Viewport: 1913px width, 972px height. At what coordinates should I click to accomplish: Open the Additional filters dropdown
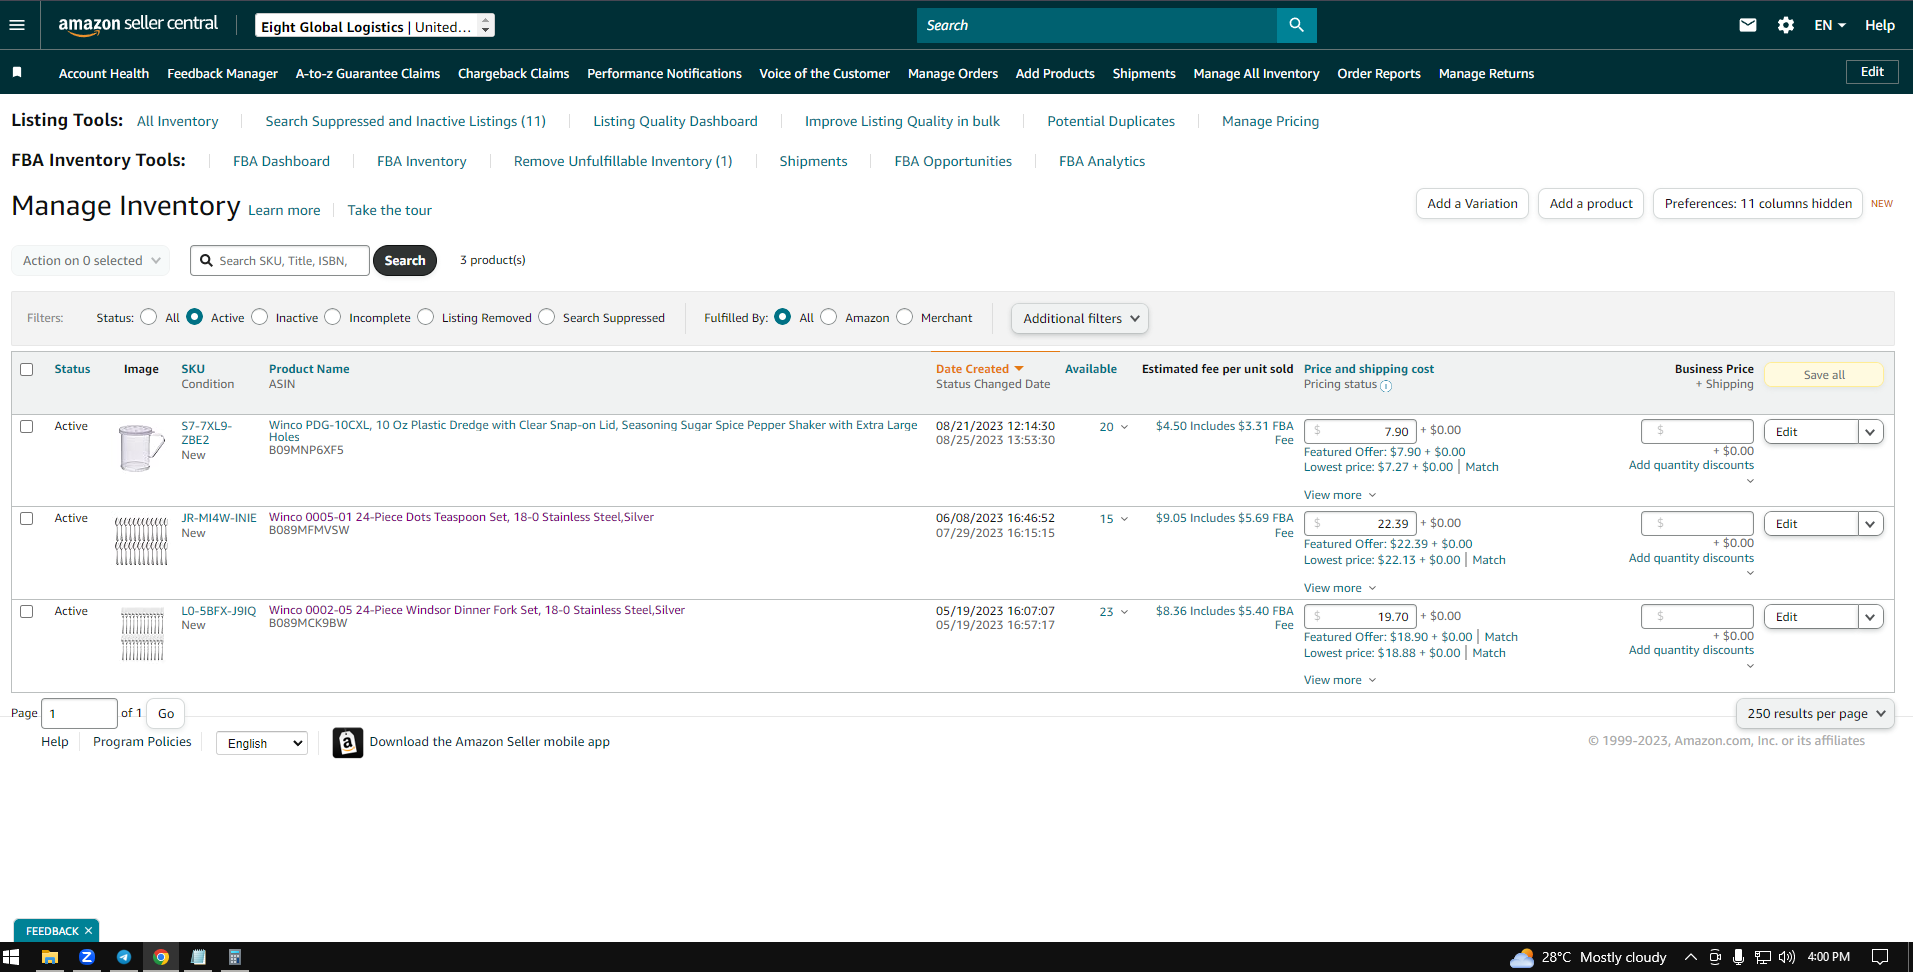(x=1079, y=318)
